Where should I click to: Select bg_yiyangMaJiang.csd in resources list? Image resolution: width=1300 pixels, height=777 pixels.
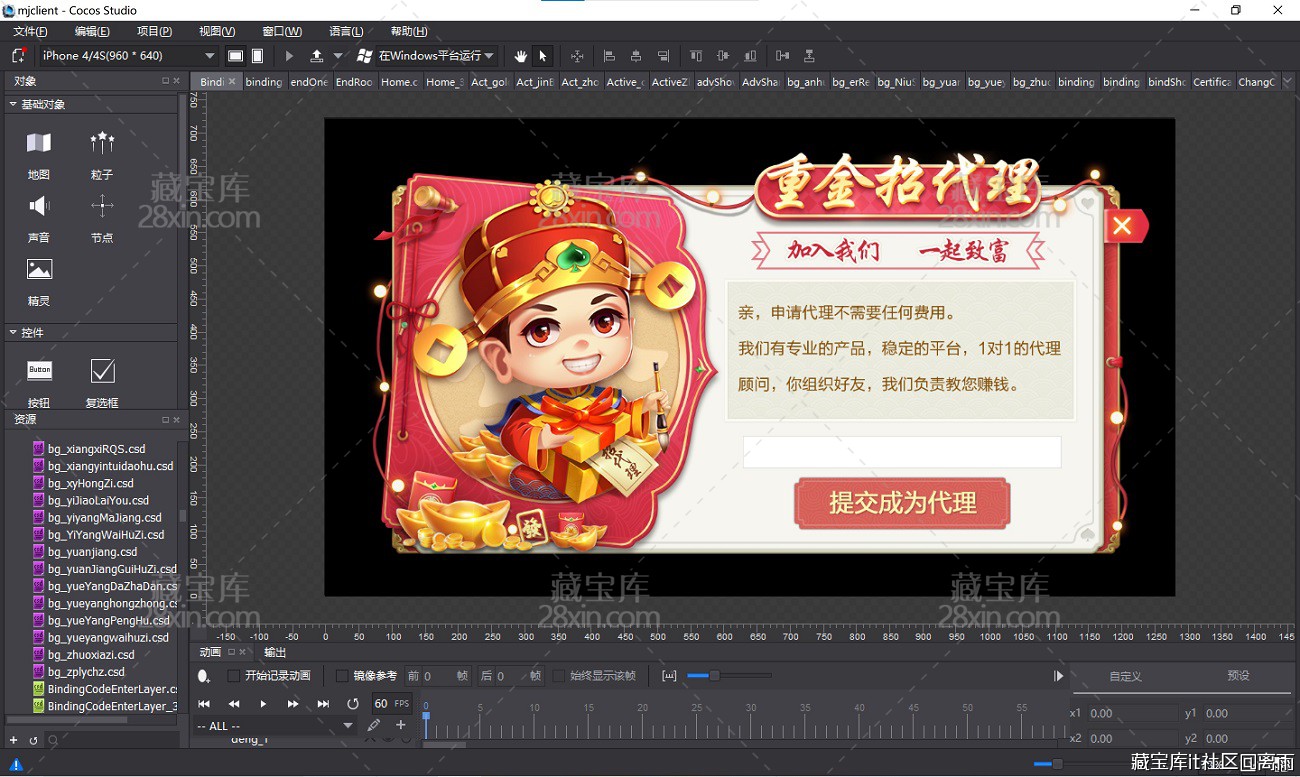click(x=104, y=518)
